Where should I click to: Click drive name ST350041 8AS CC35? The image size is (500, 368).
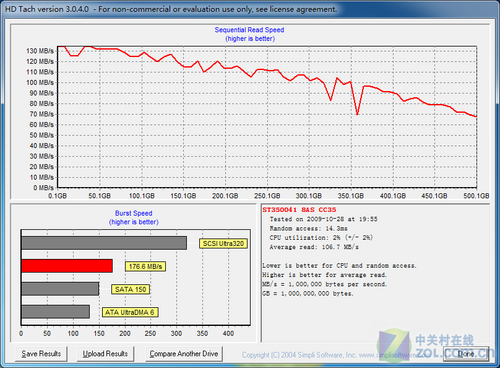pos(299,210)
